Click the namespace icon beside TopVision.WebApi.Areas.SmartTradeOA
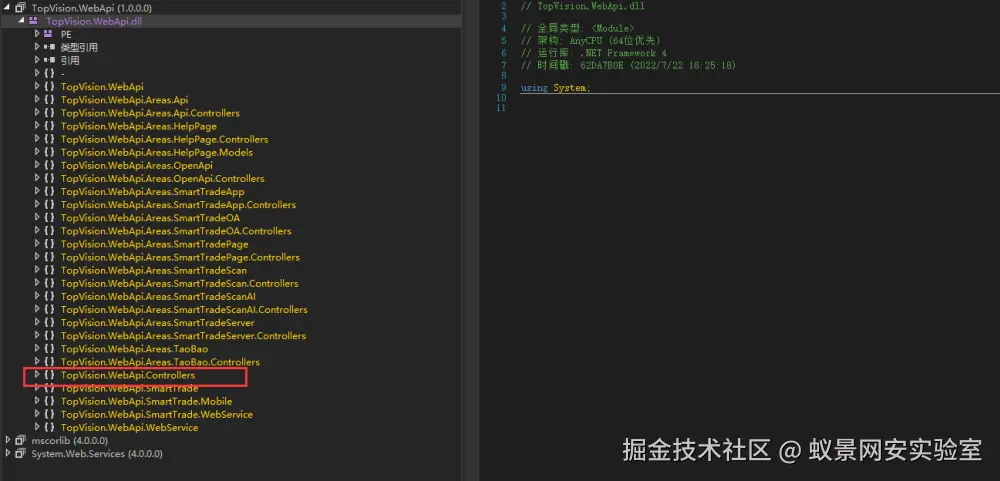1000x481 pixels. tap(49, 217)
